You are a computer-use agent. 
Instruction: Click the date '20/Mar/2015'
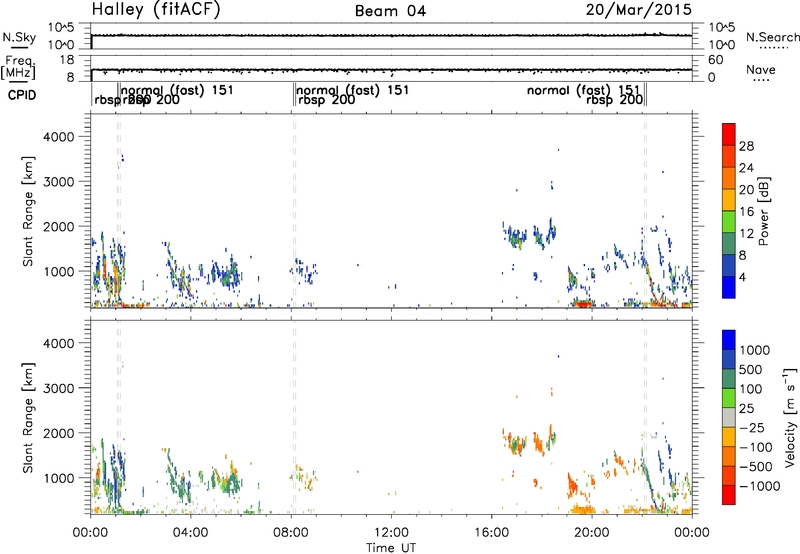click(x=638, y=10)
